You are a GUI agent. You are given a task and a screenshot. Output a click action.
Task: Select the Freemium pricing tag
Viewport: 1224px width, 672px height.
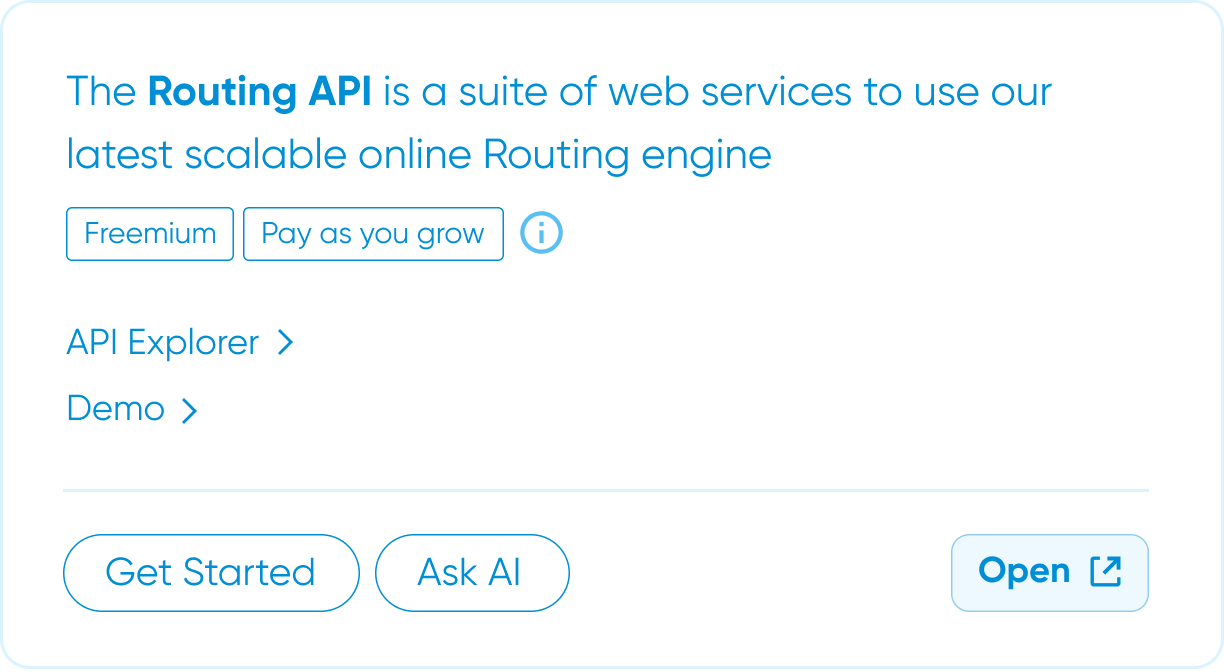pyautogui.click(x=150, y=234)
